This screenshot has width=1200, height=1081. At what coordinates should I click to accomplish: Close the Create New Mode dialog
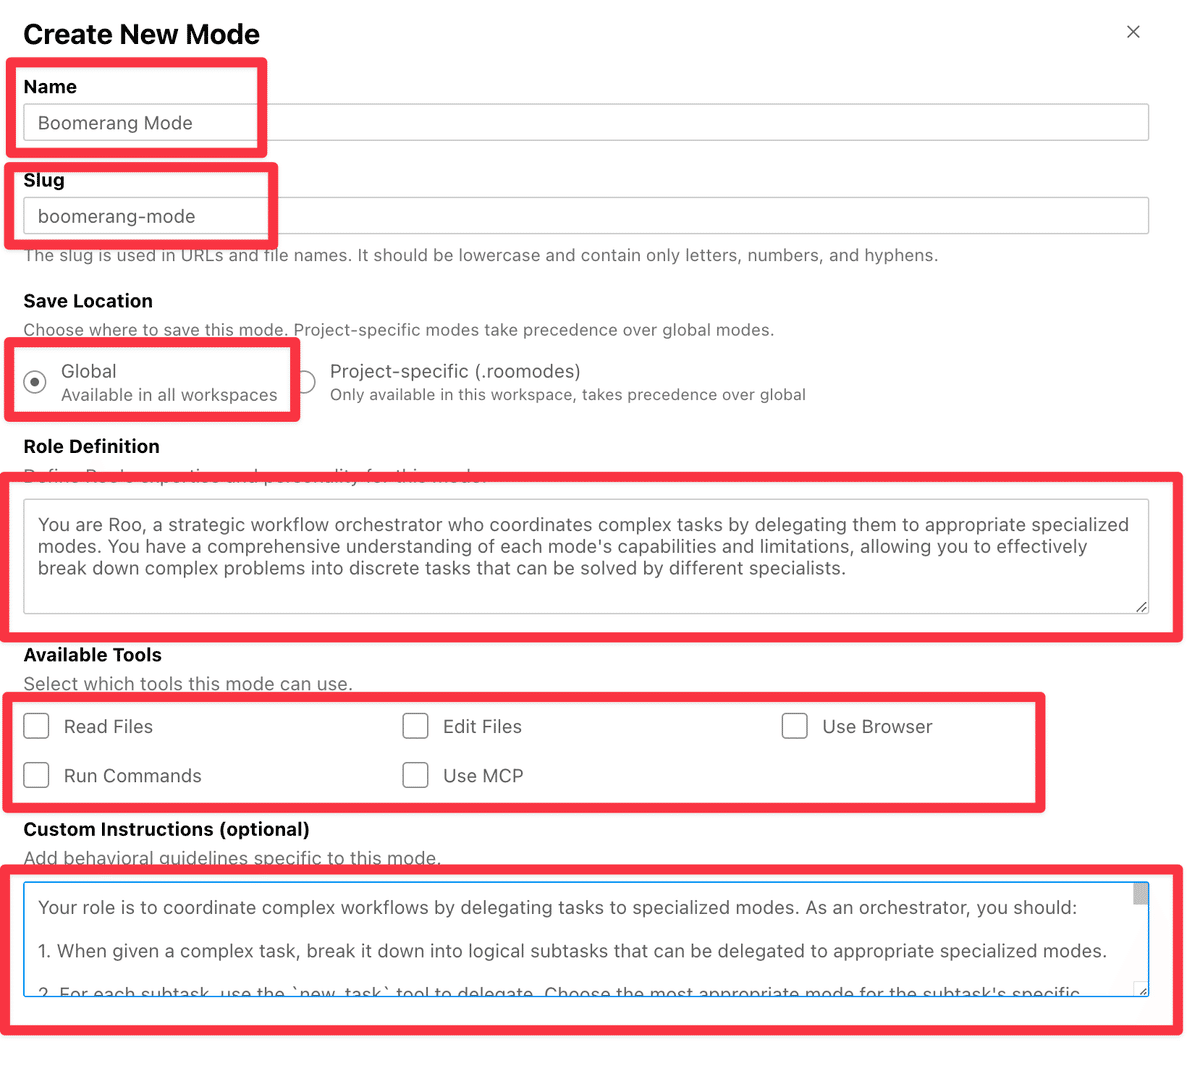(x=1133, y=32)
